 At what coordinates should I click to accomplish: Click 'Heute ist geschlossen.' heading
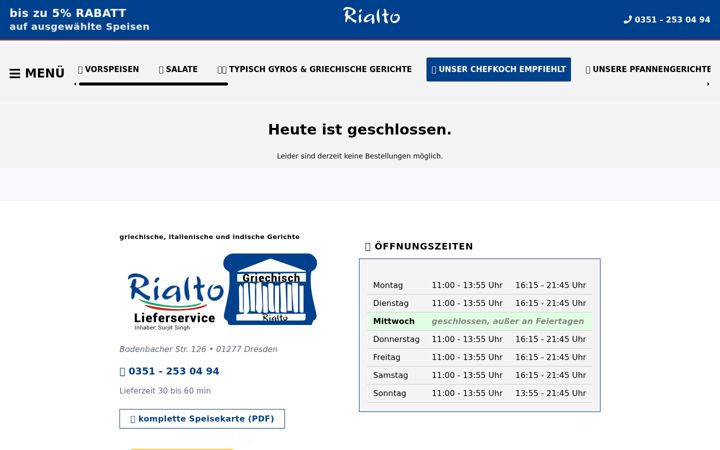click(x=360, y=129)
